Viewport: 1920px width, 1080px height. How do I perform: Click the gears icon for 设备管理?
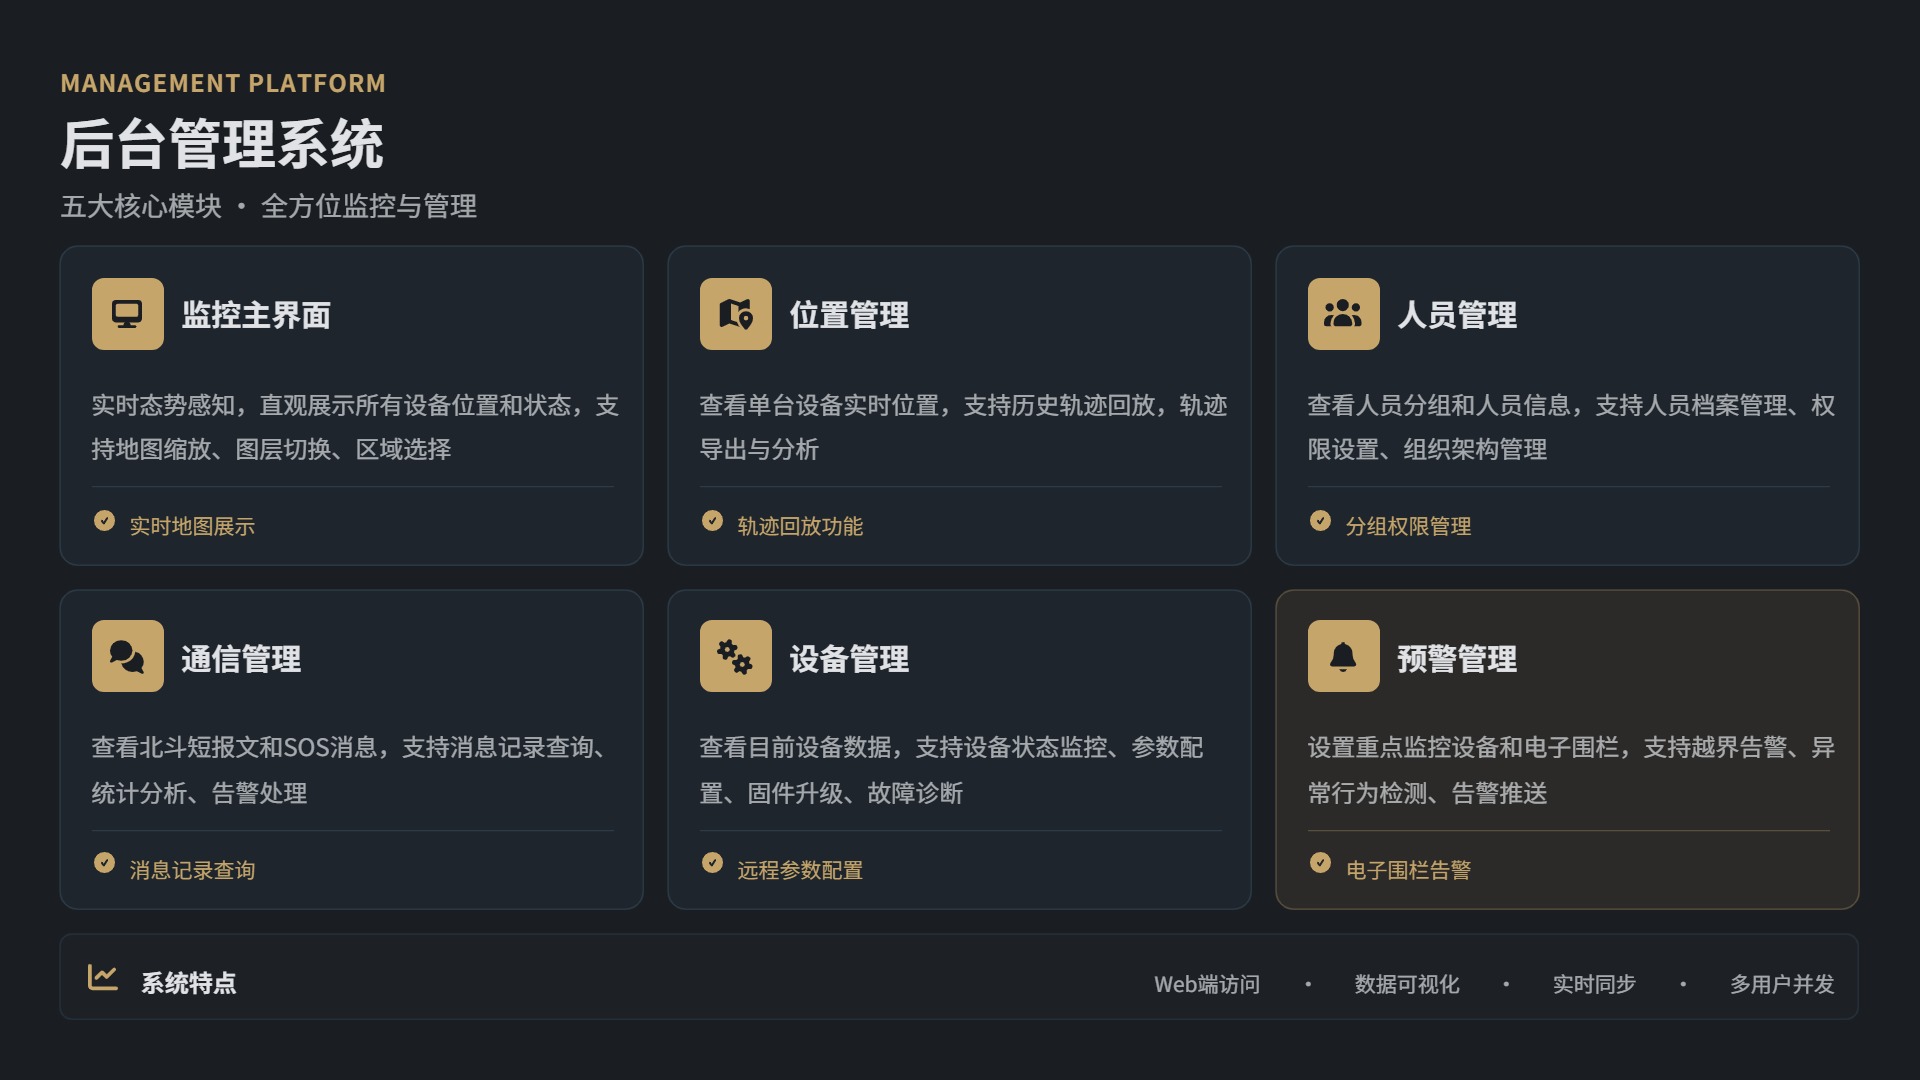tap(735, 657)
